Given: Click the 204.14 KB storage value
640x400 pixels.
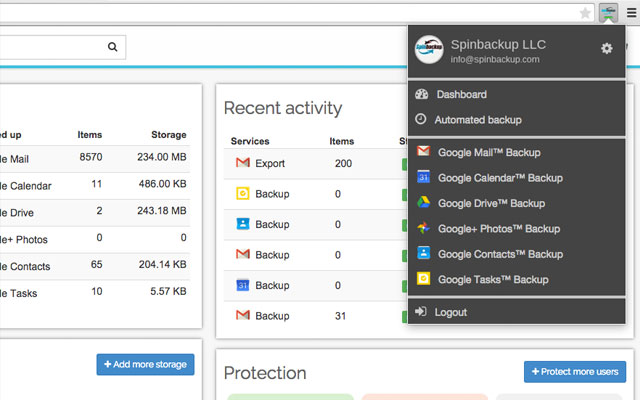Looking at the screenshot, I should coord(162,264).
